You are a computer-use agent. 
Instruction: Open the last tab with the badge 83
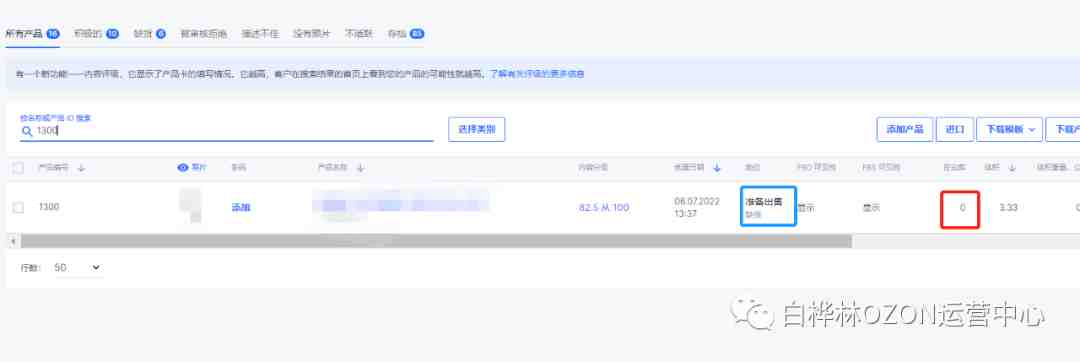(x=406, y=34)
